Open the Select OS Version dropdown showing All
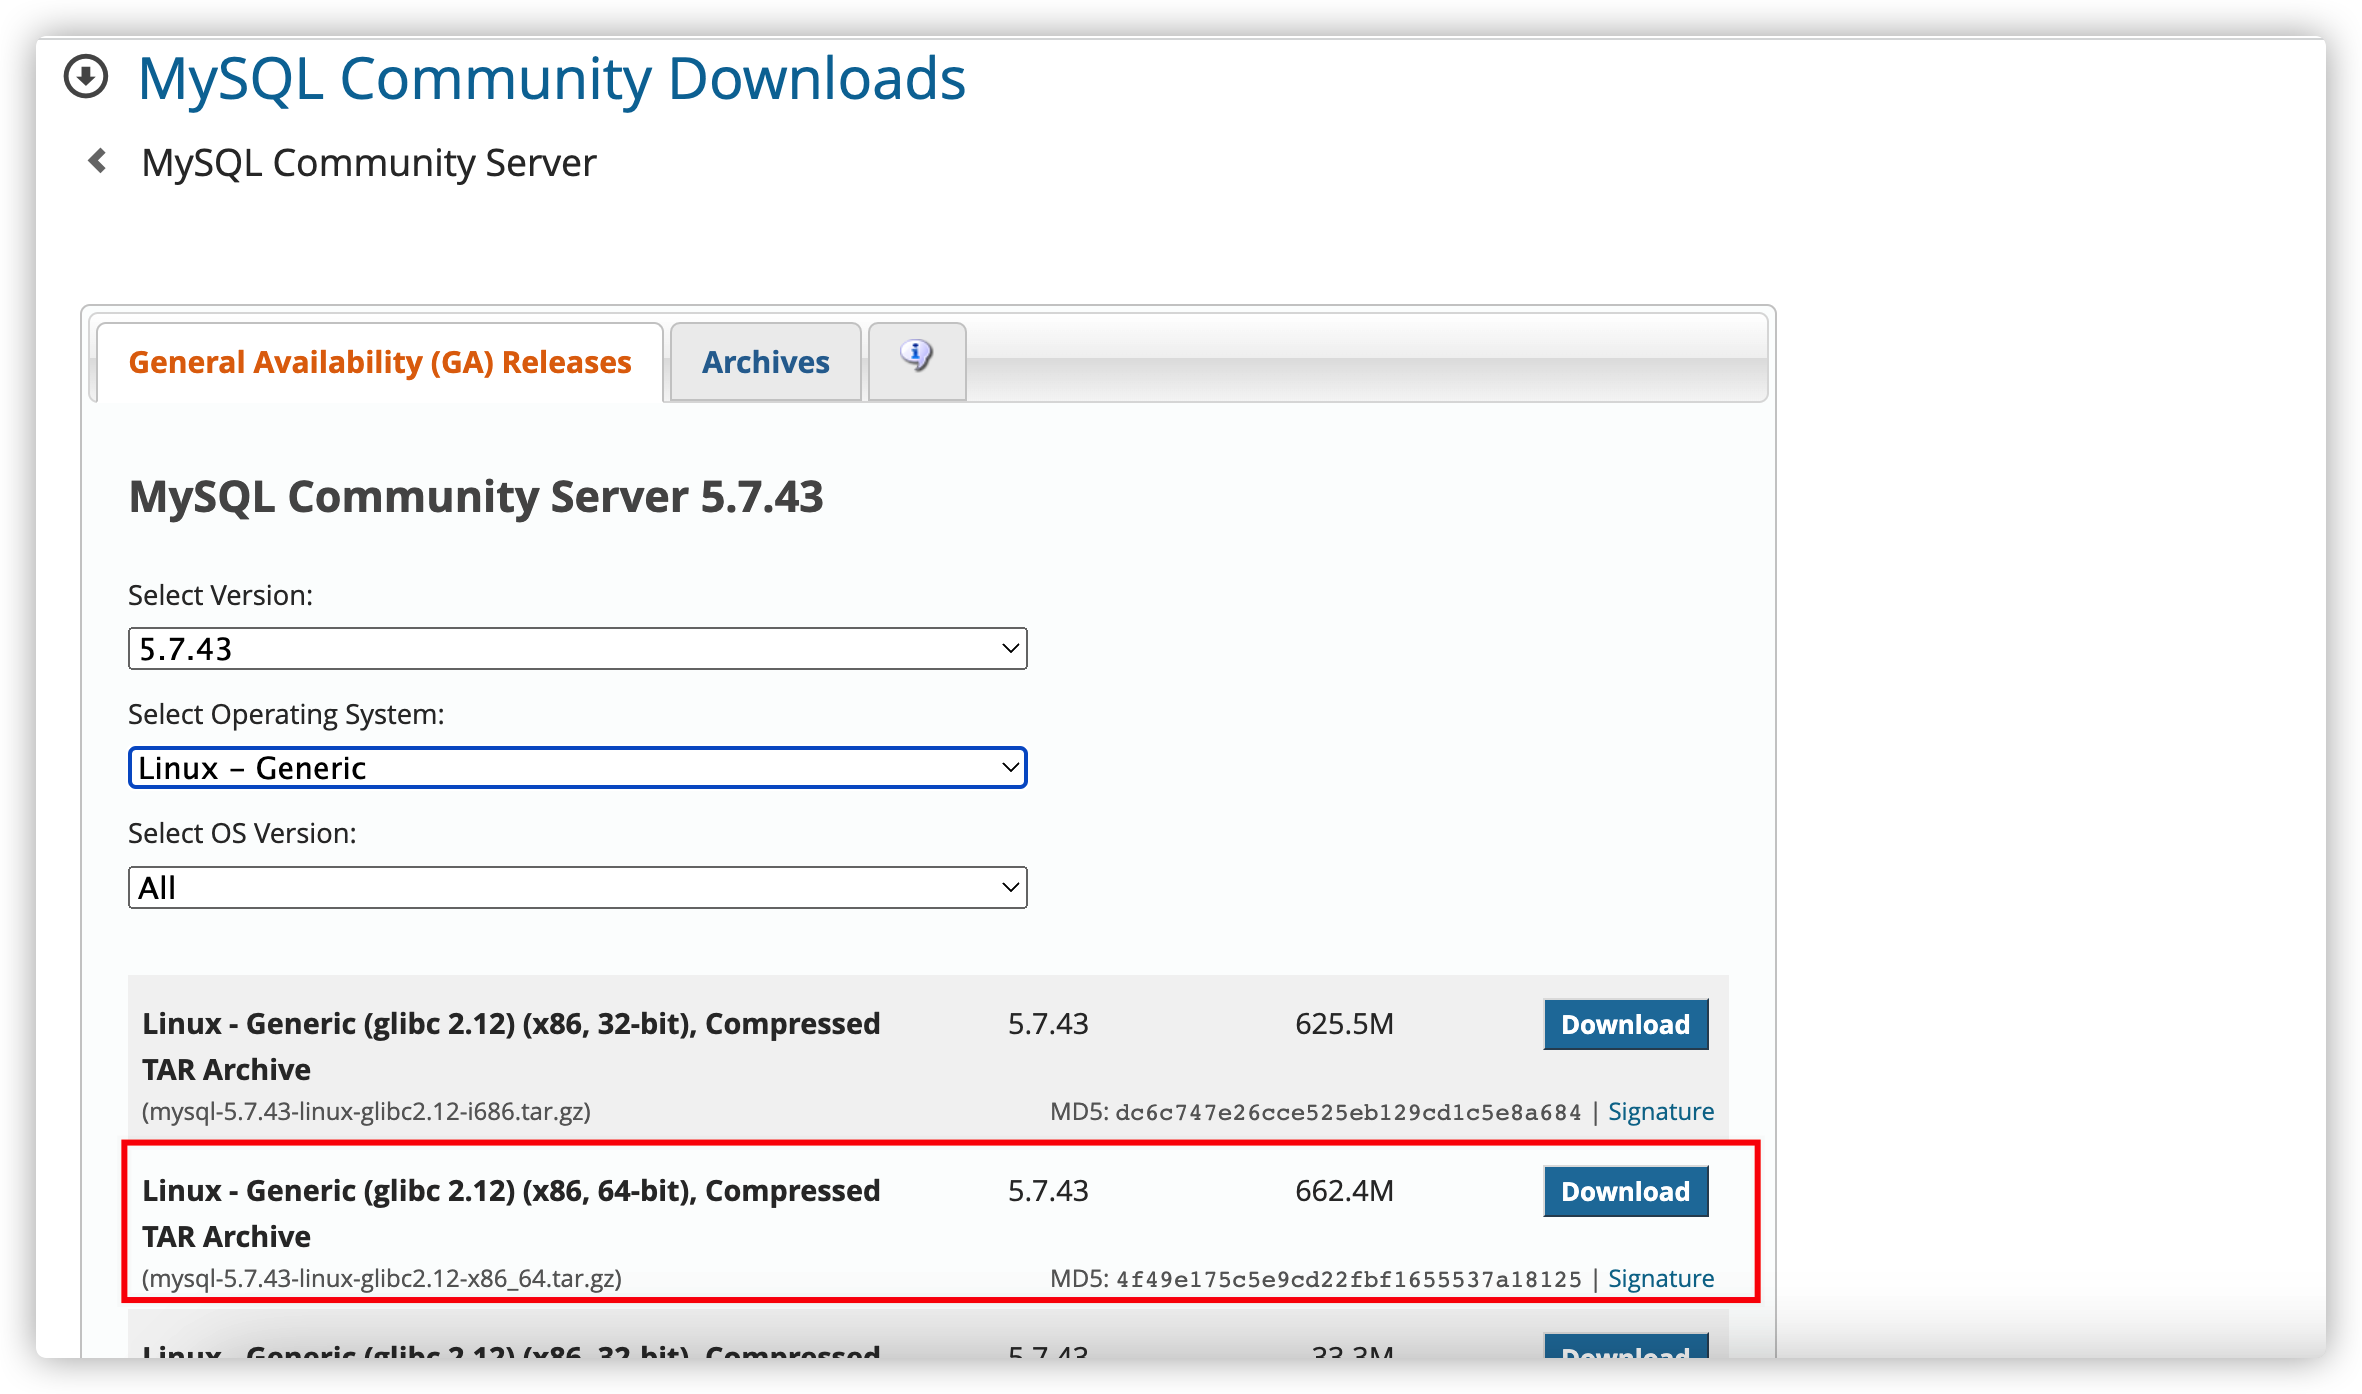Image resolution: width=2362 pixels, height=1394 pixels. coord(578,888)
